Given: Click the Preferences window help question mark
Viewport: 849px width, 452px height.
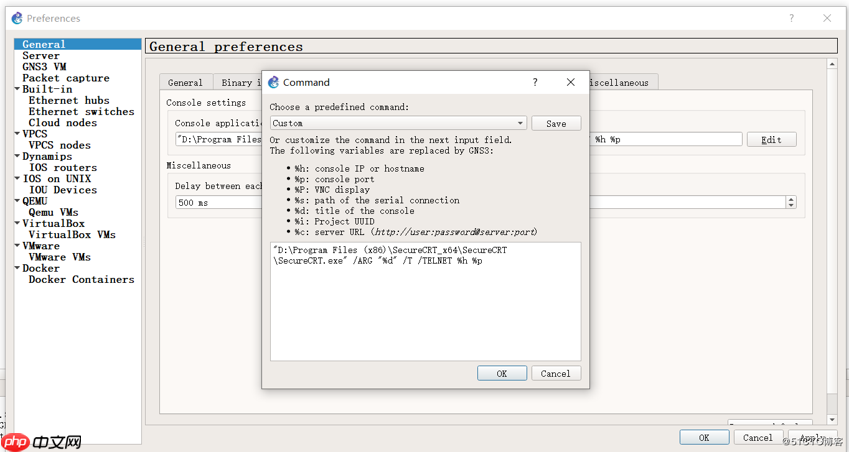Looking at the screenshot, I should click(792, 18).
